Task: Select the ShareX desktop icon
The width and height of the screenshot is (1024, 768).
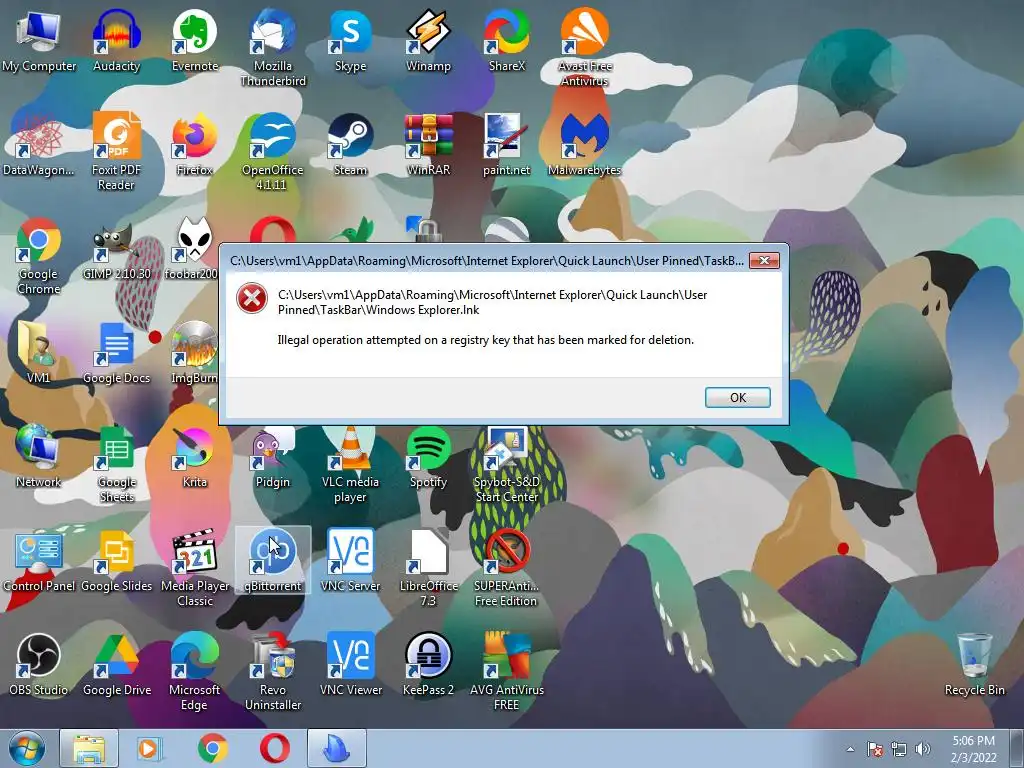Action: pos(507,40)
